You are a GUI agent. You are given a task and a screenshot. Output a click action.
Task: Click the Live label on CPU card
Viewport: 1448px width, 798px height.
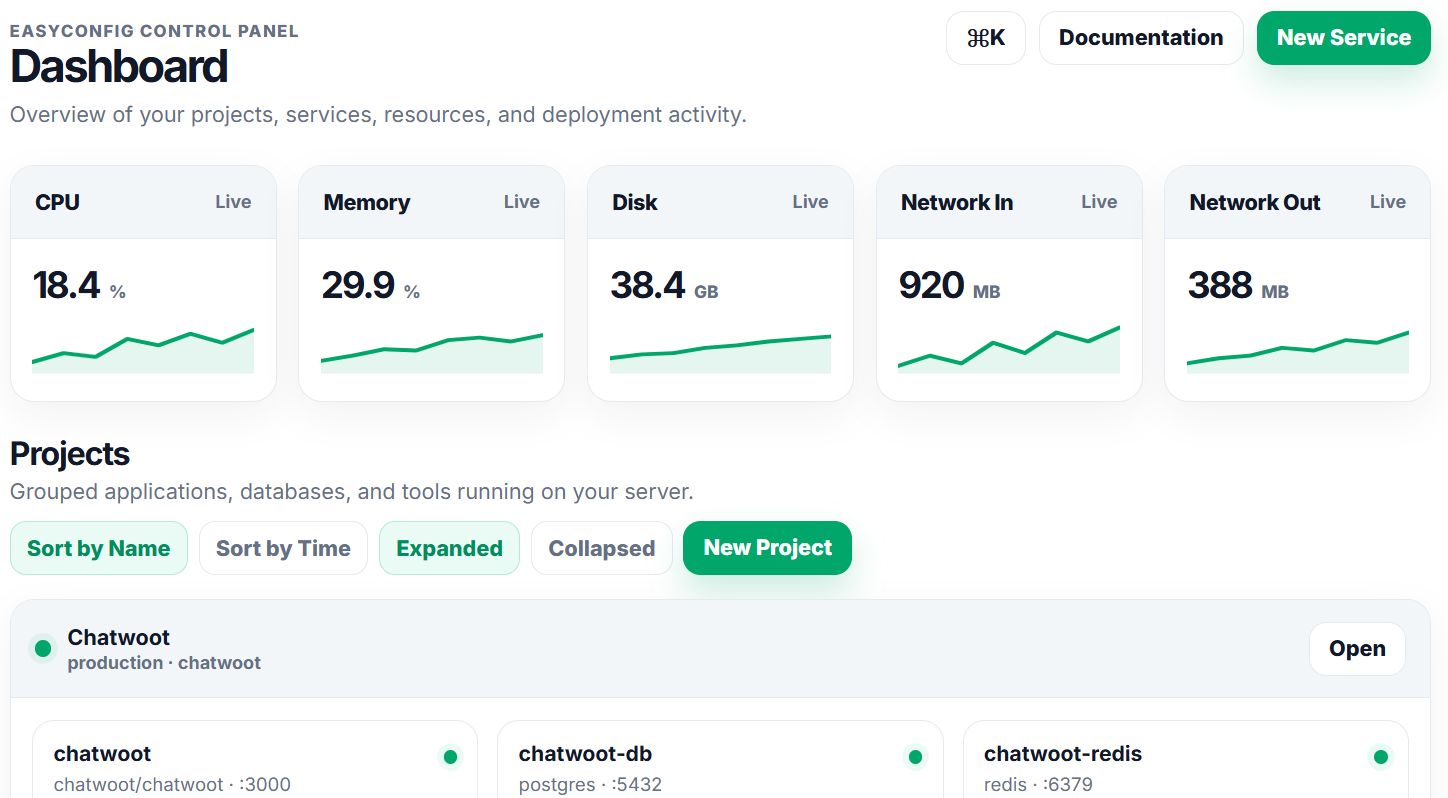coord(233,202)
